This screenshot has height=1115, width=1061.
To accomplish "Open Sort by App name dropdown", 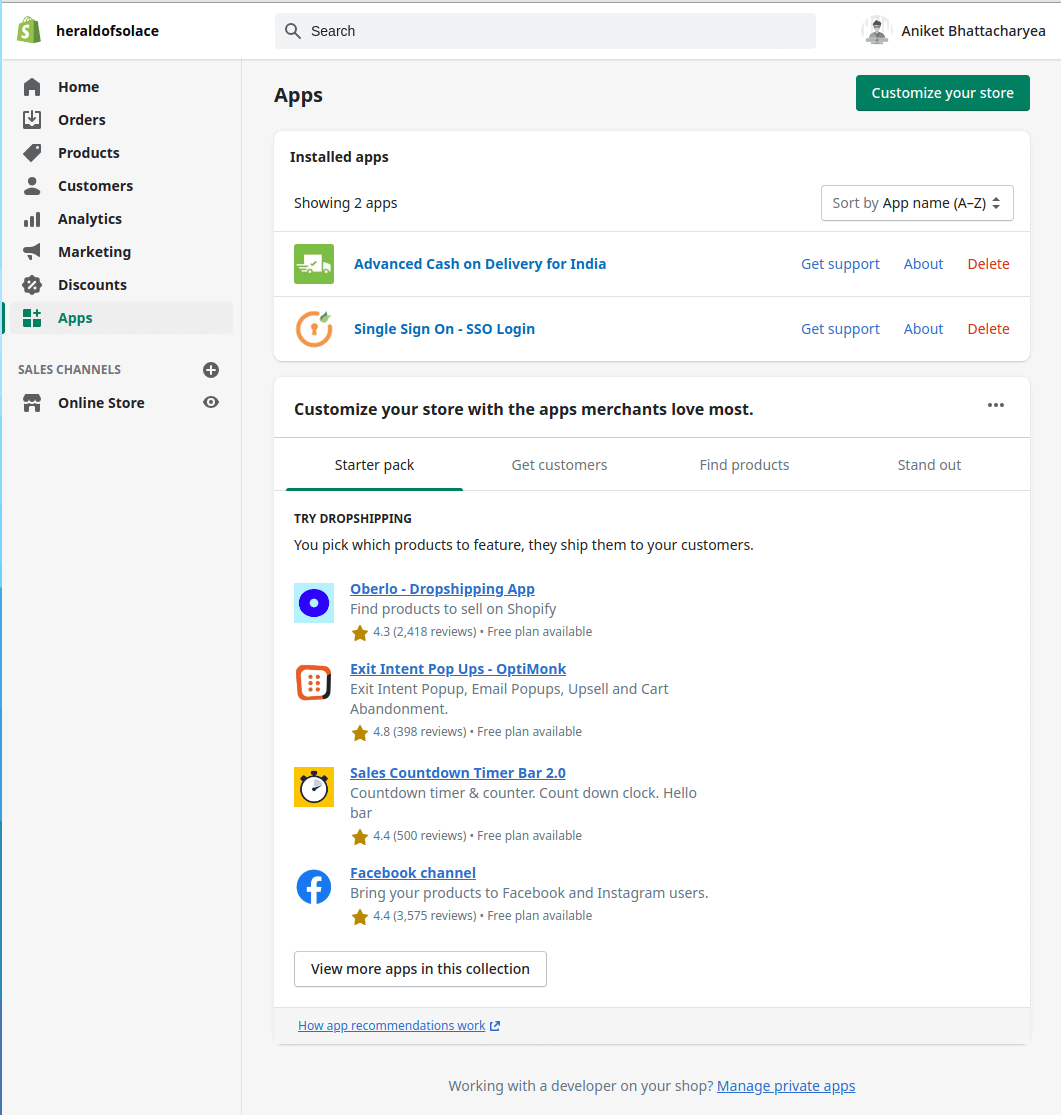I will point(917,203).
